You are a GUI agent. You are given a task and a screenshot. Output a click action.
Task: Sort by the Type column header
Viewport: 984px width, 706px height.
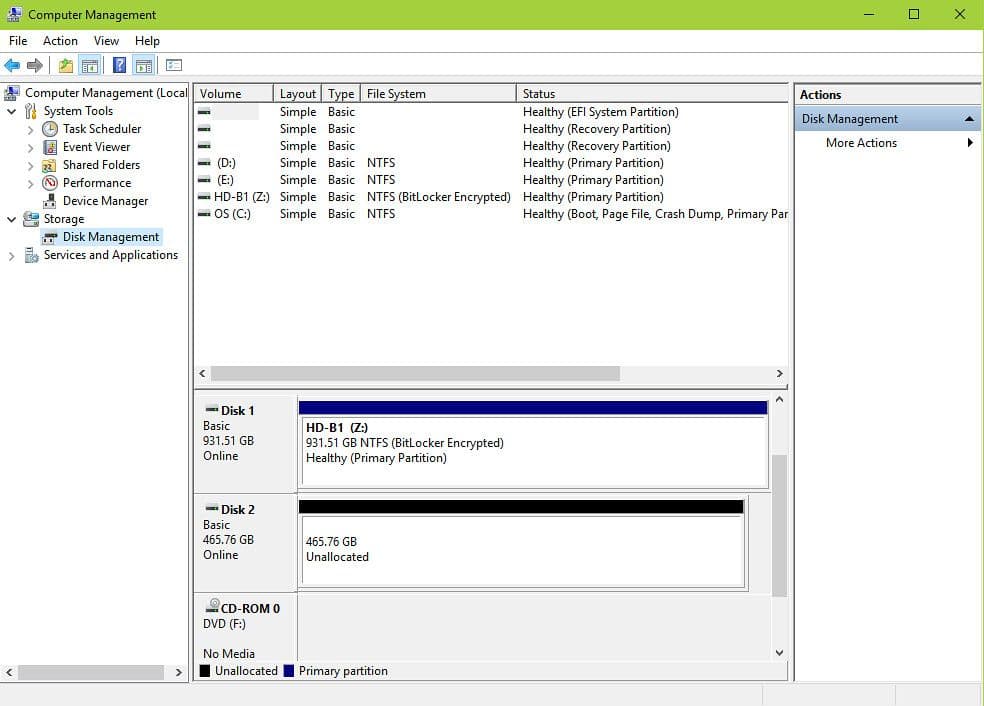341,94
